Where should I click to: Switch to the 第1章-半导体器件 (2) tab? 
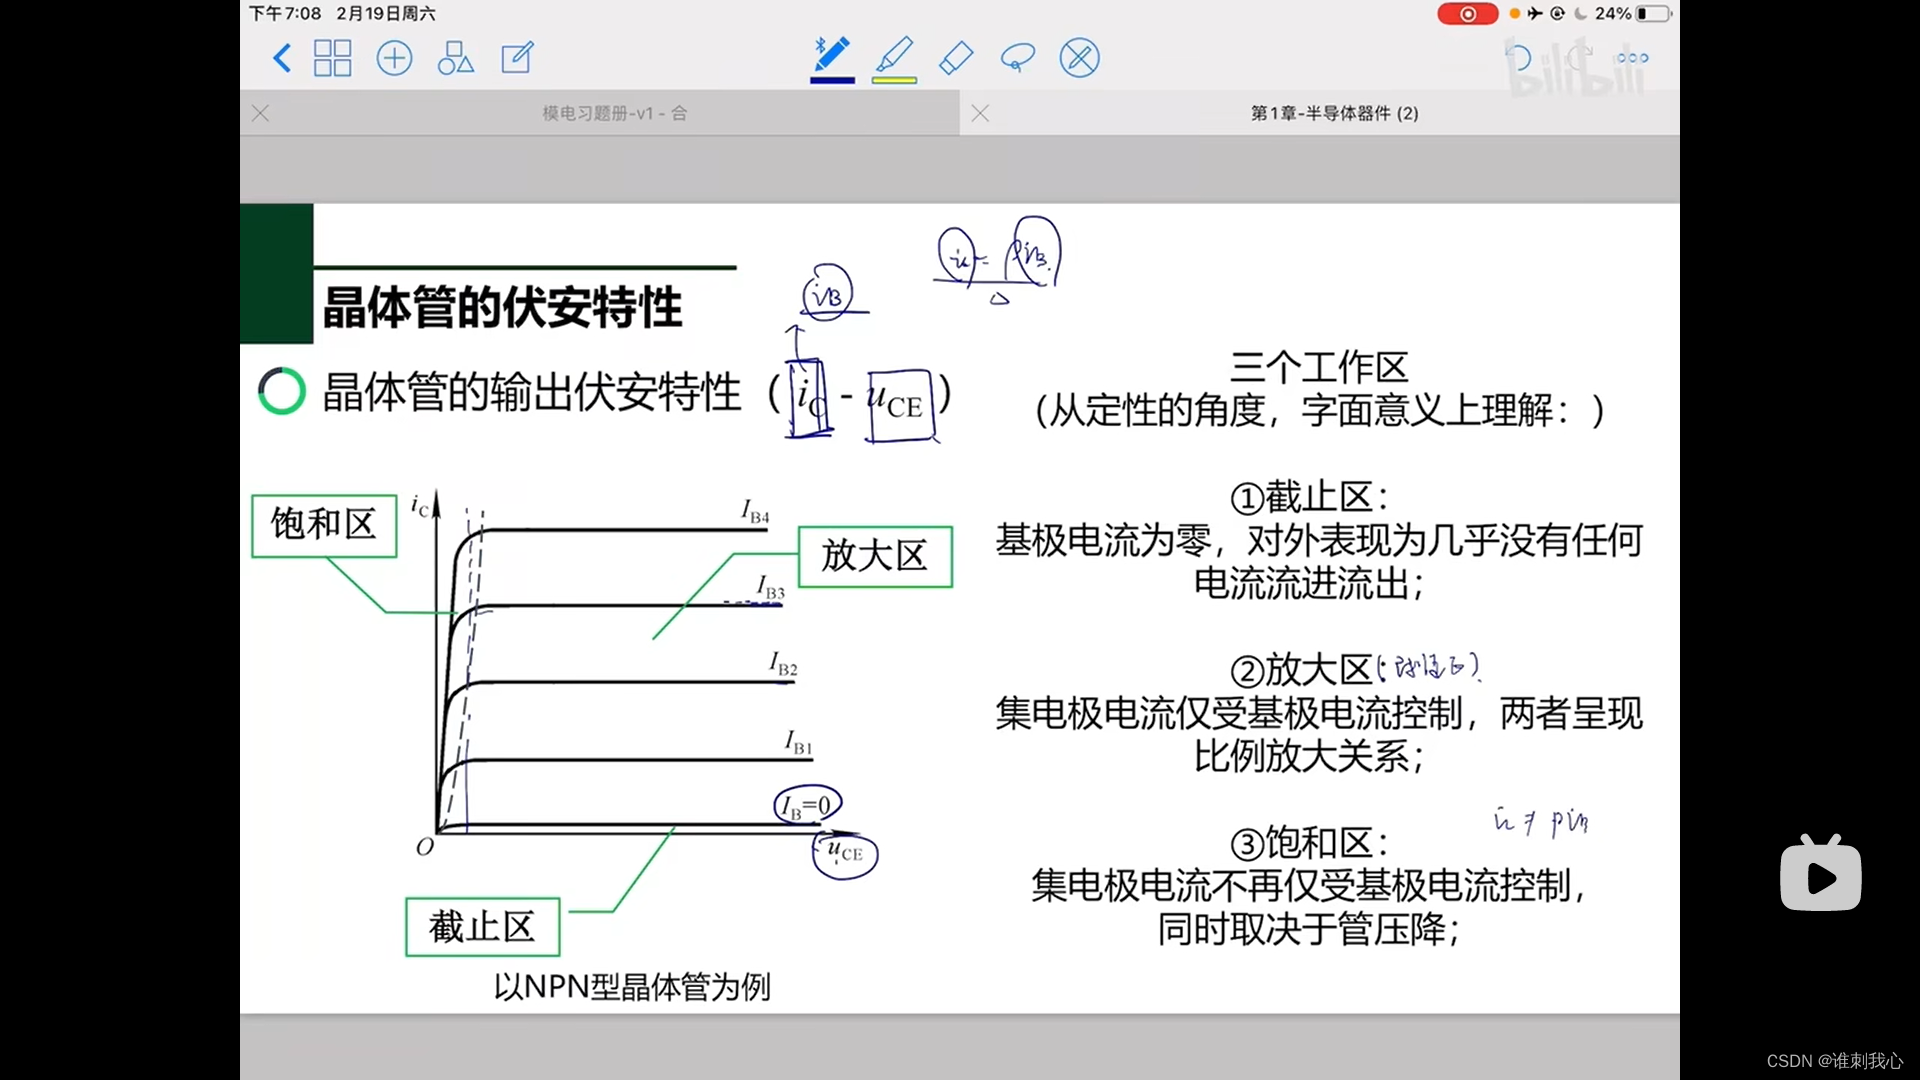pyautogui.click(x=1334, y=113)
